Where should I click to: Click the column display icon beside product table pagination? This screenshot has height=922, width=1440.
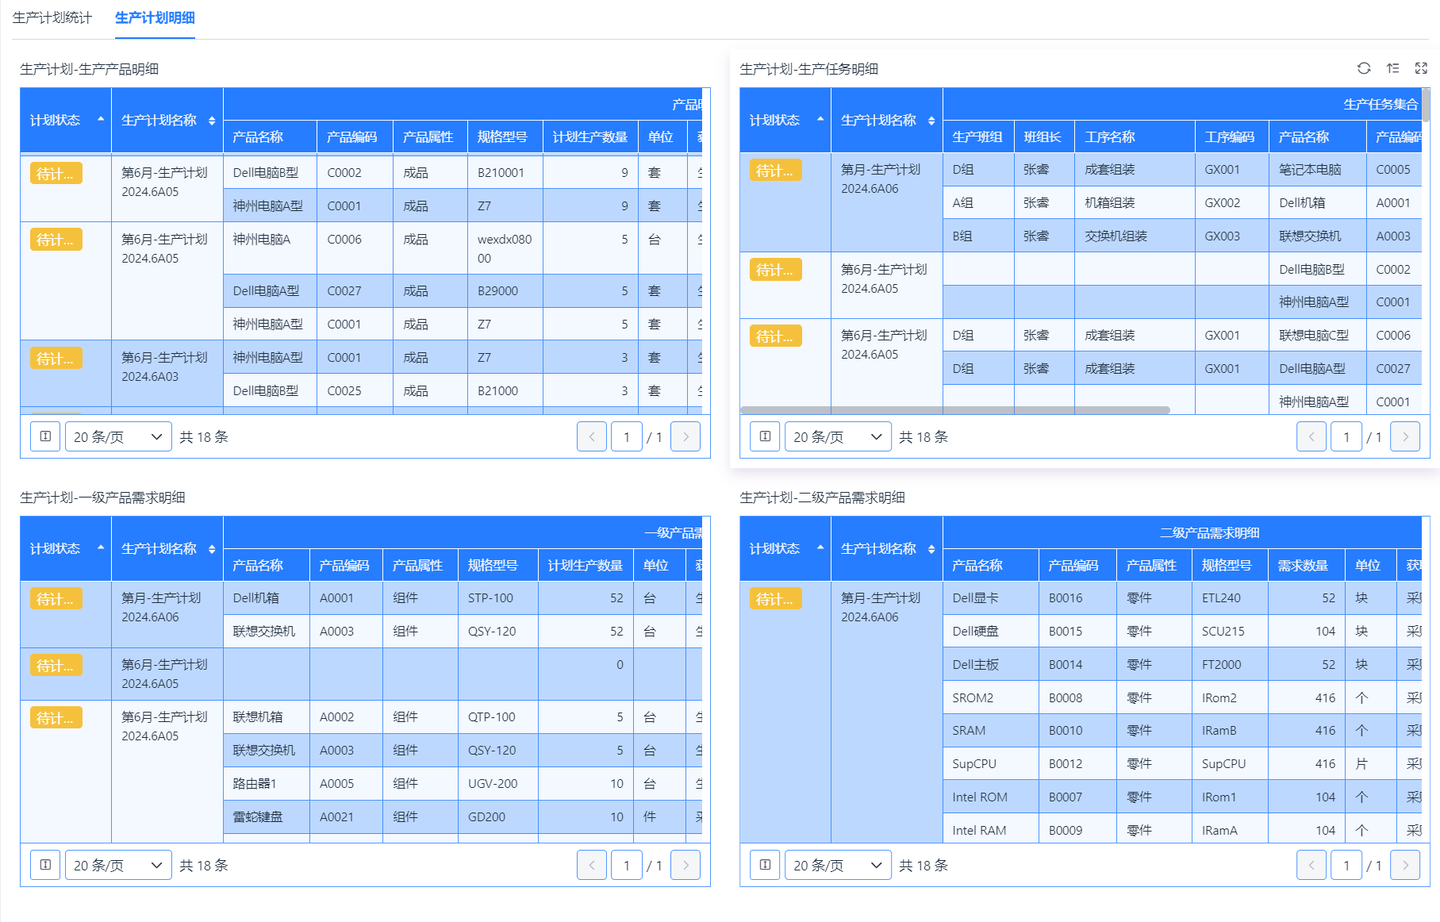coord(45,436)
